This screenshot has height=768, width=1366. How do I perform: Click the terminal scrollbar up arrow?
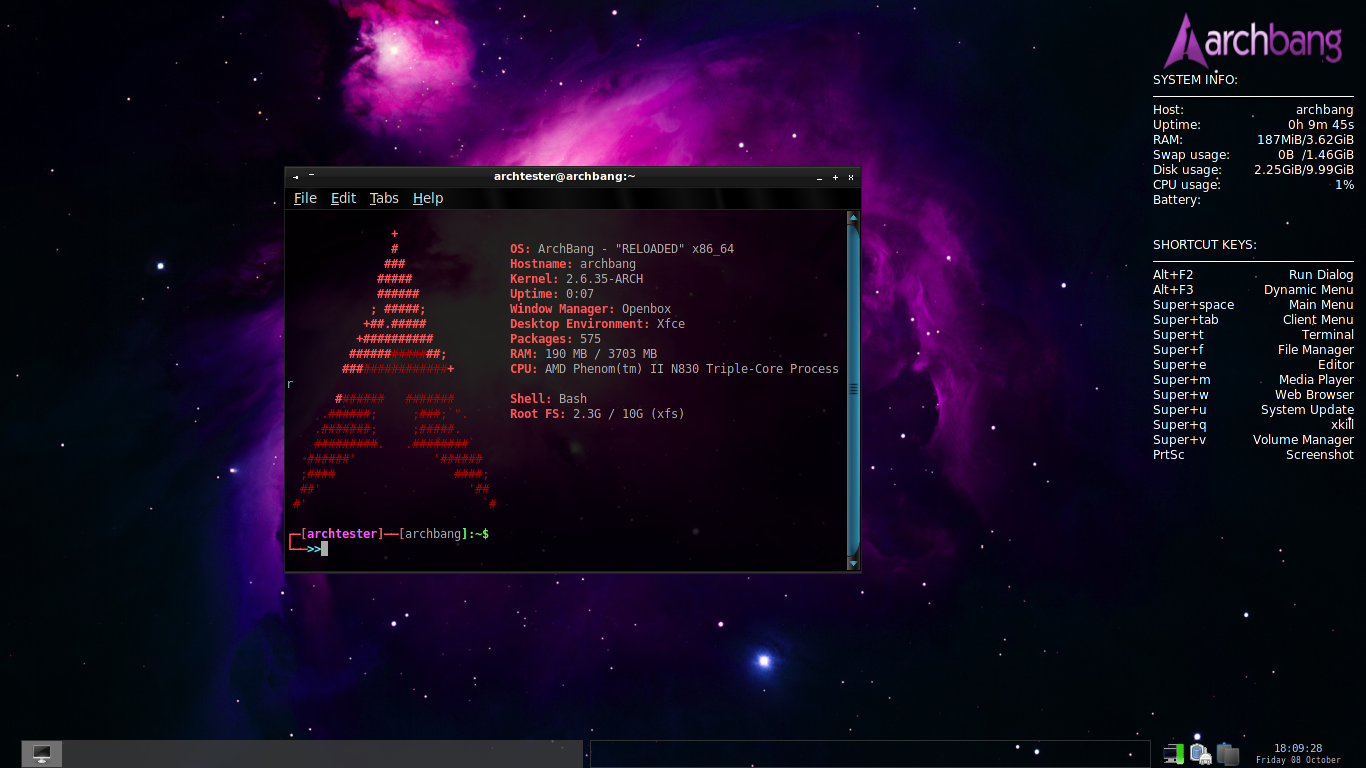click(853, 217)
